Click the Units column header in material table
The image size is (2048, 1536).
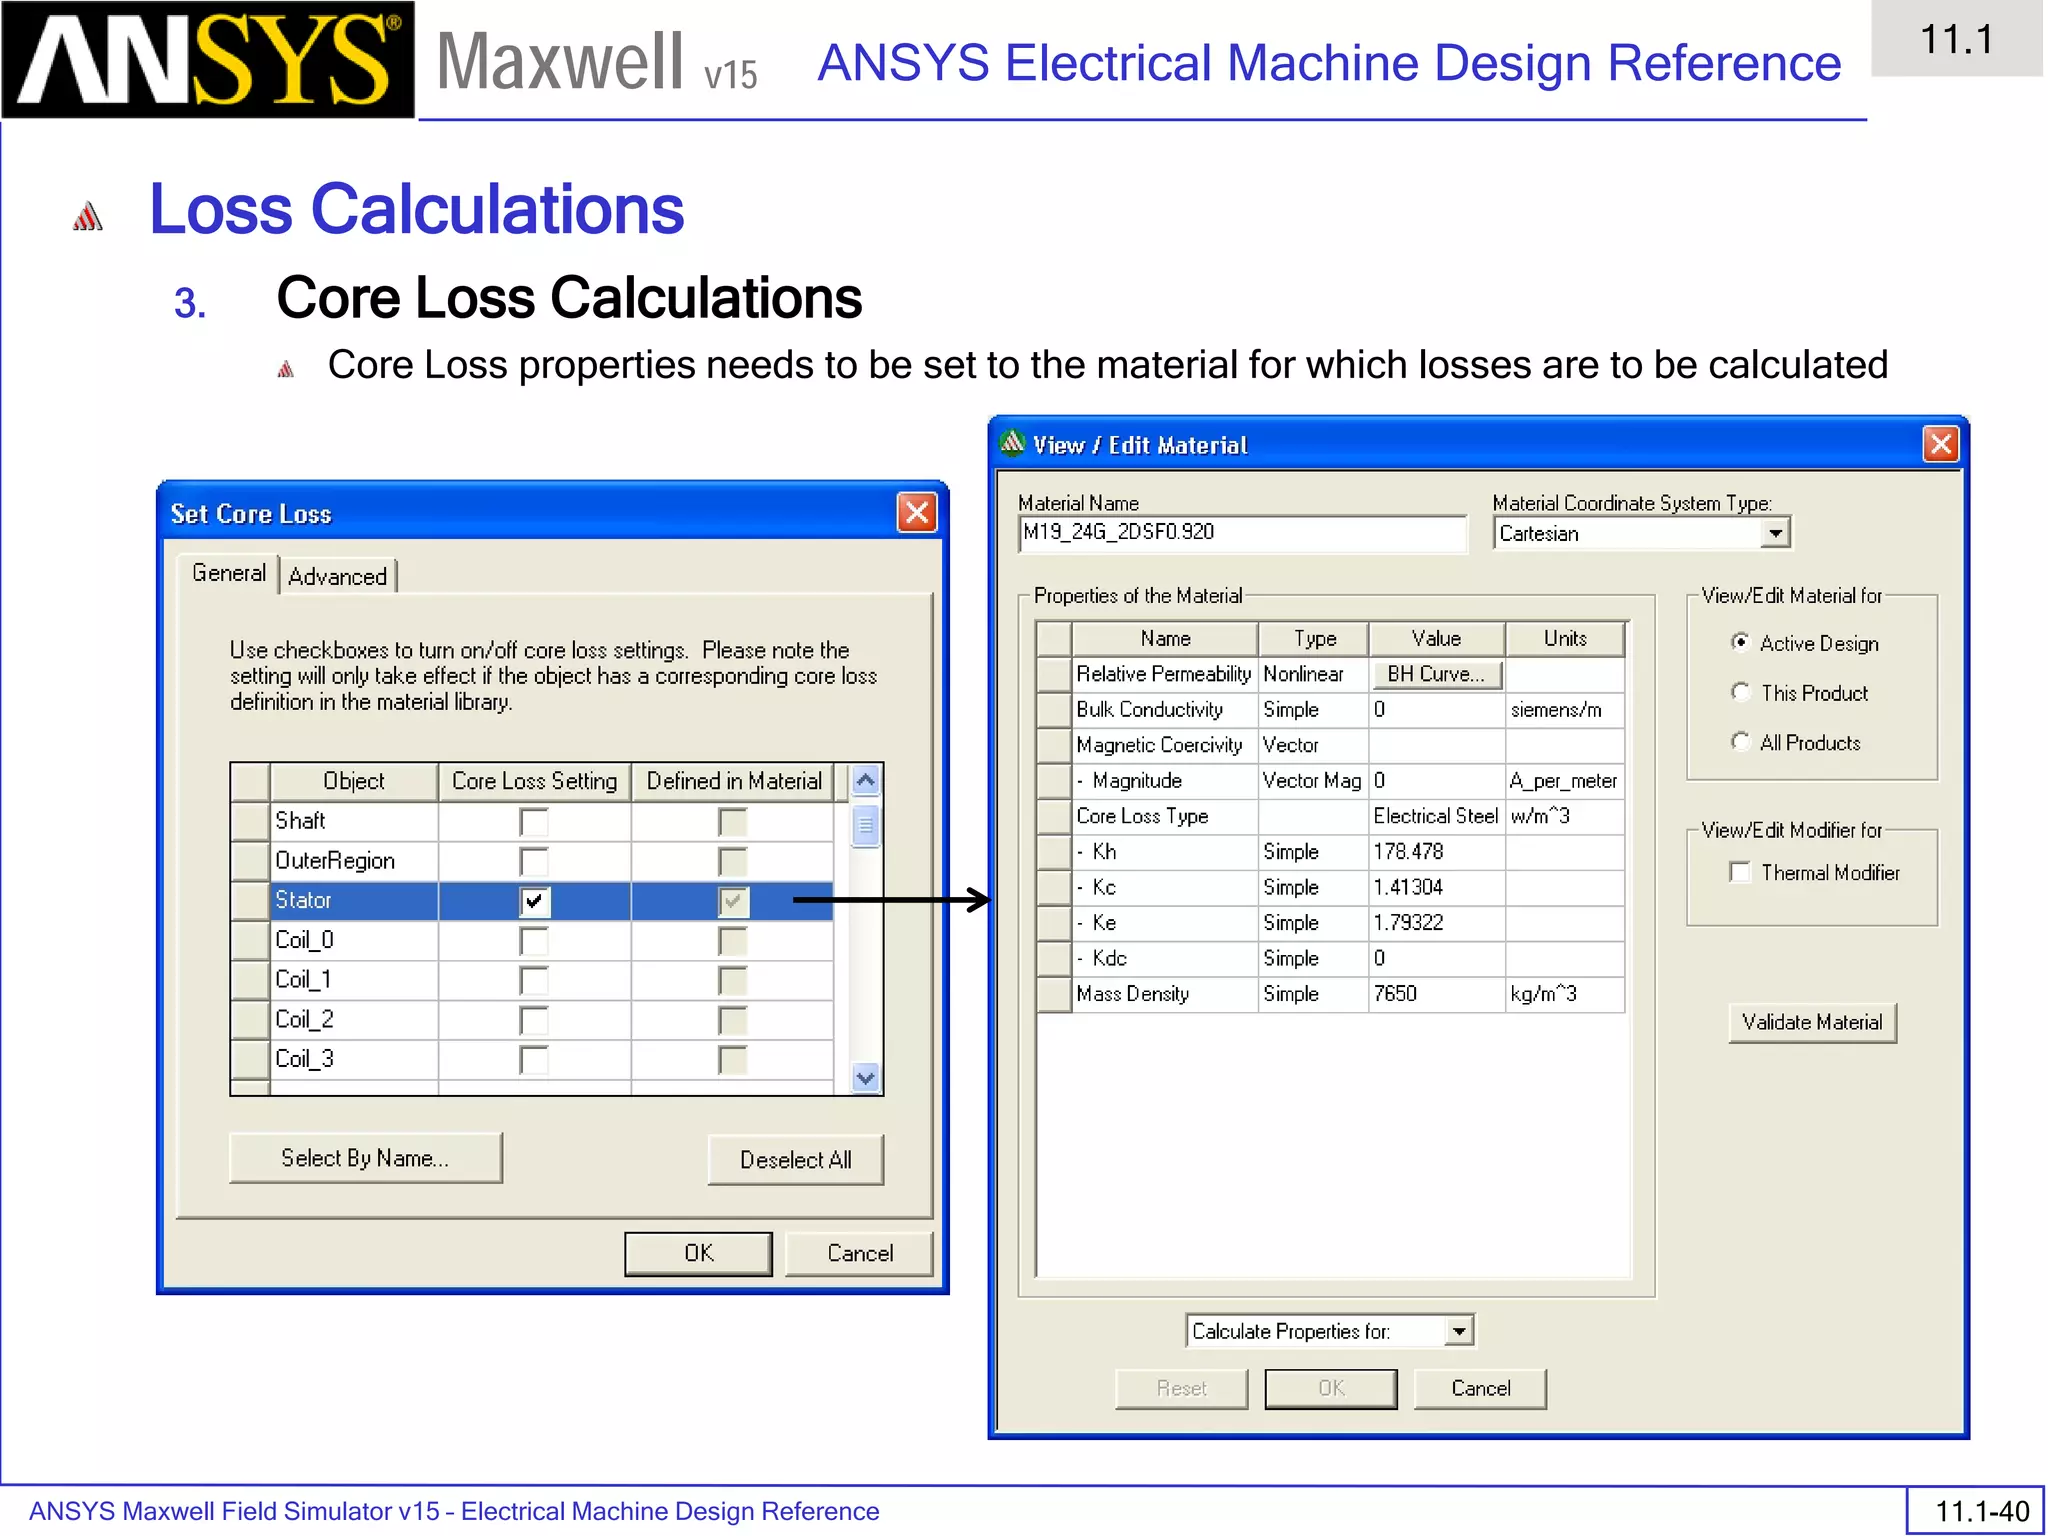[x=1565, y=639]
